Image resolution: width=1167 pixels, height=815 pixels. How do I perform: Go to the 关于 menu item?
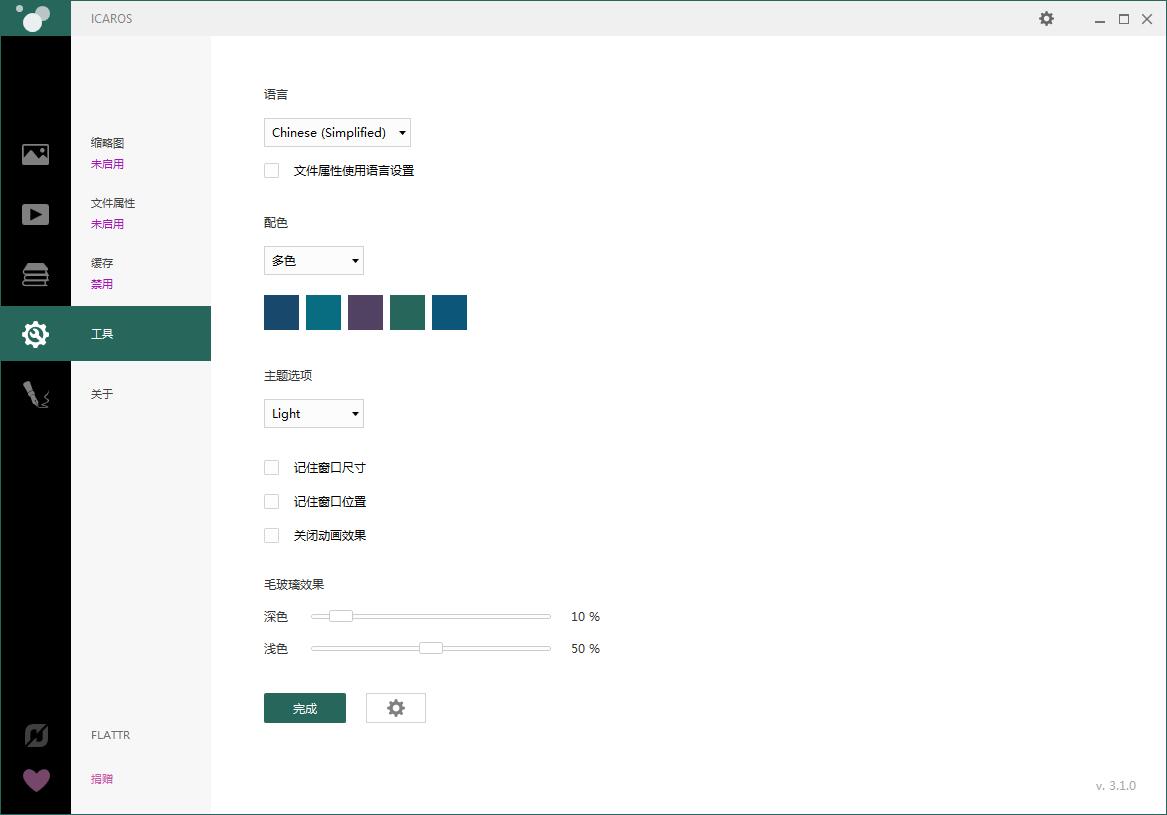(x=102, y=394)
